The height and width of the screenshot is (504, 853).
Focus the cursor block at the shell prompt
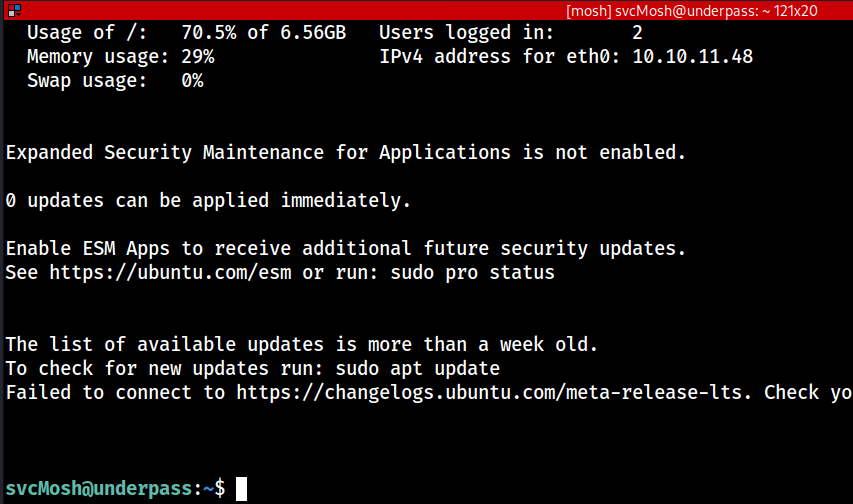(x=241, y=489)
